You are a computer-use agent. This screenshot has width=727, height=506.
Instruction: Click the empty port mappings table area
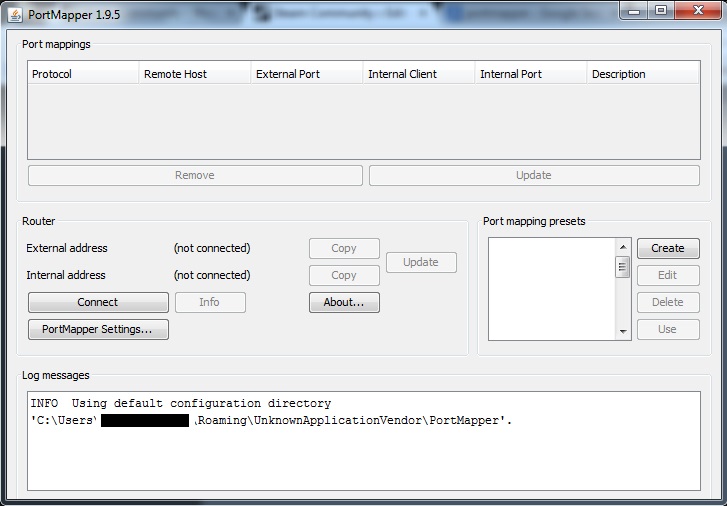coord(364,122)
